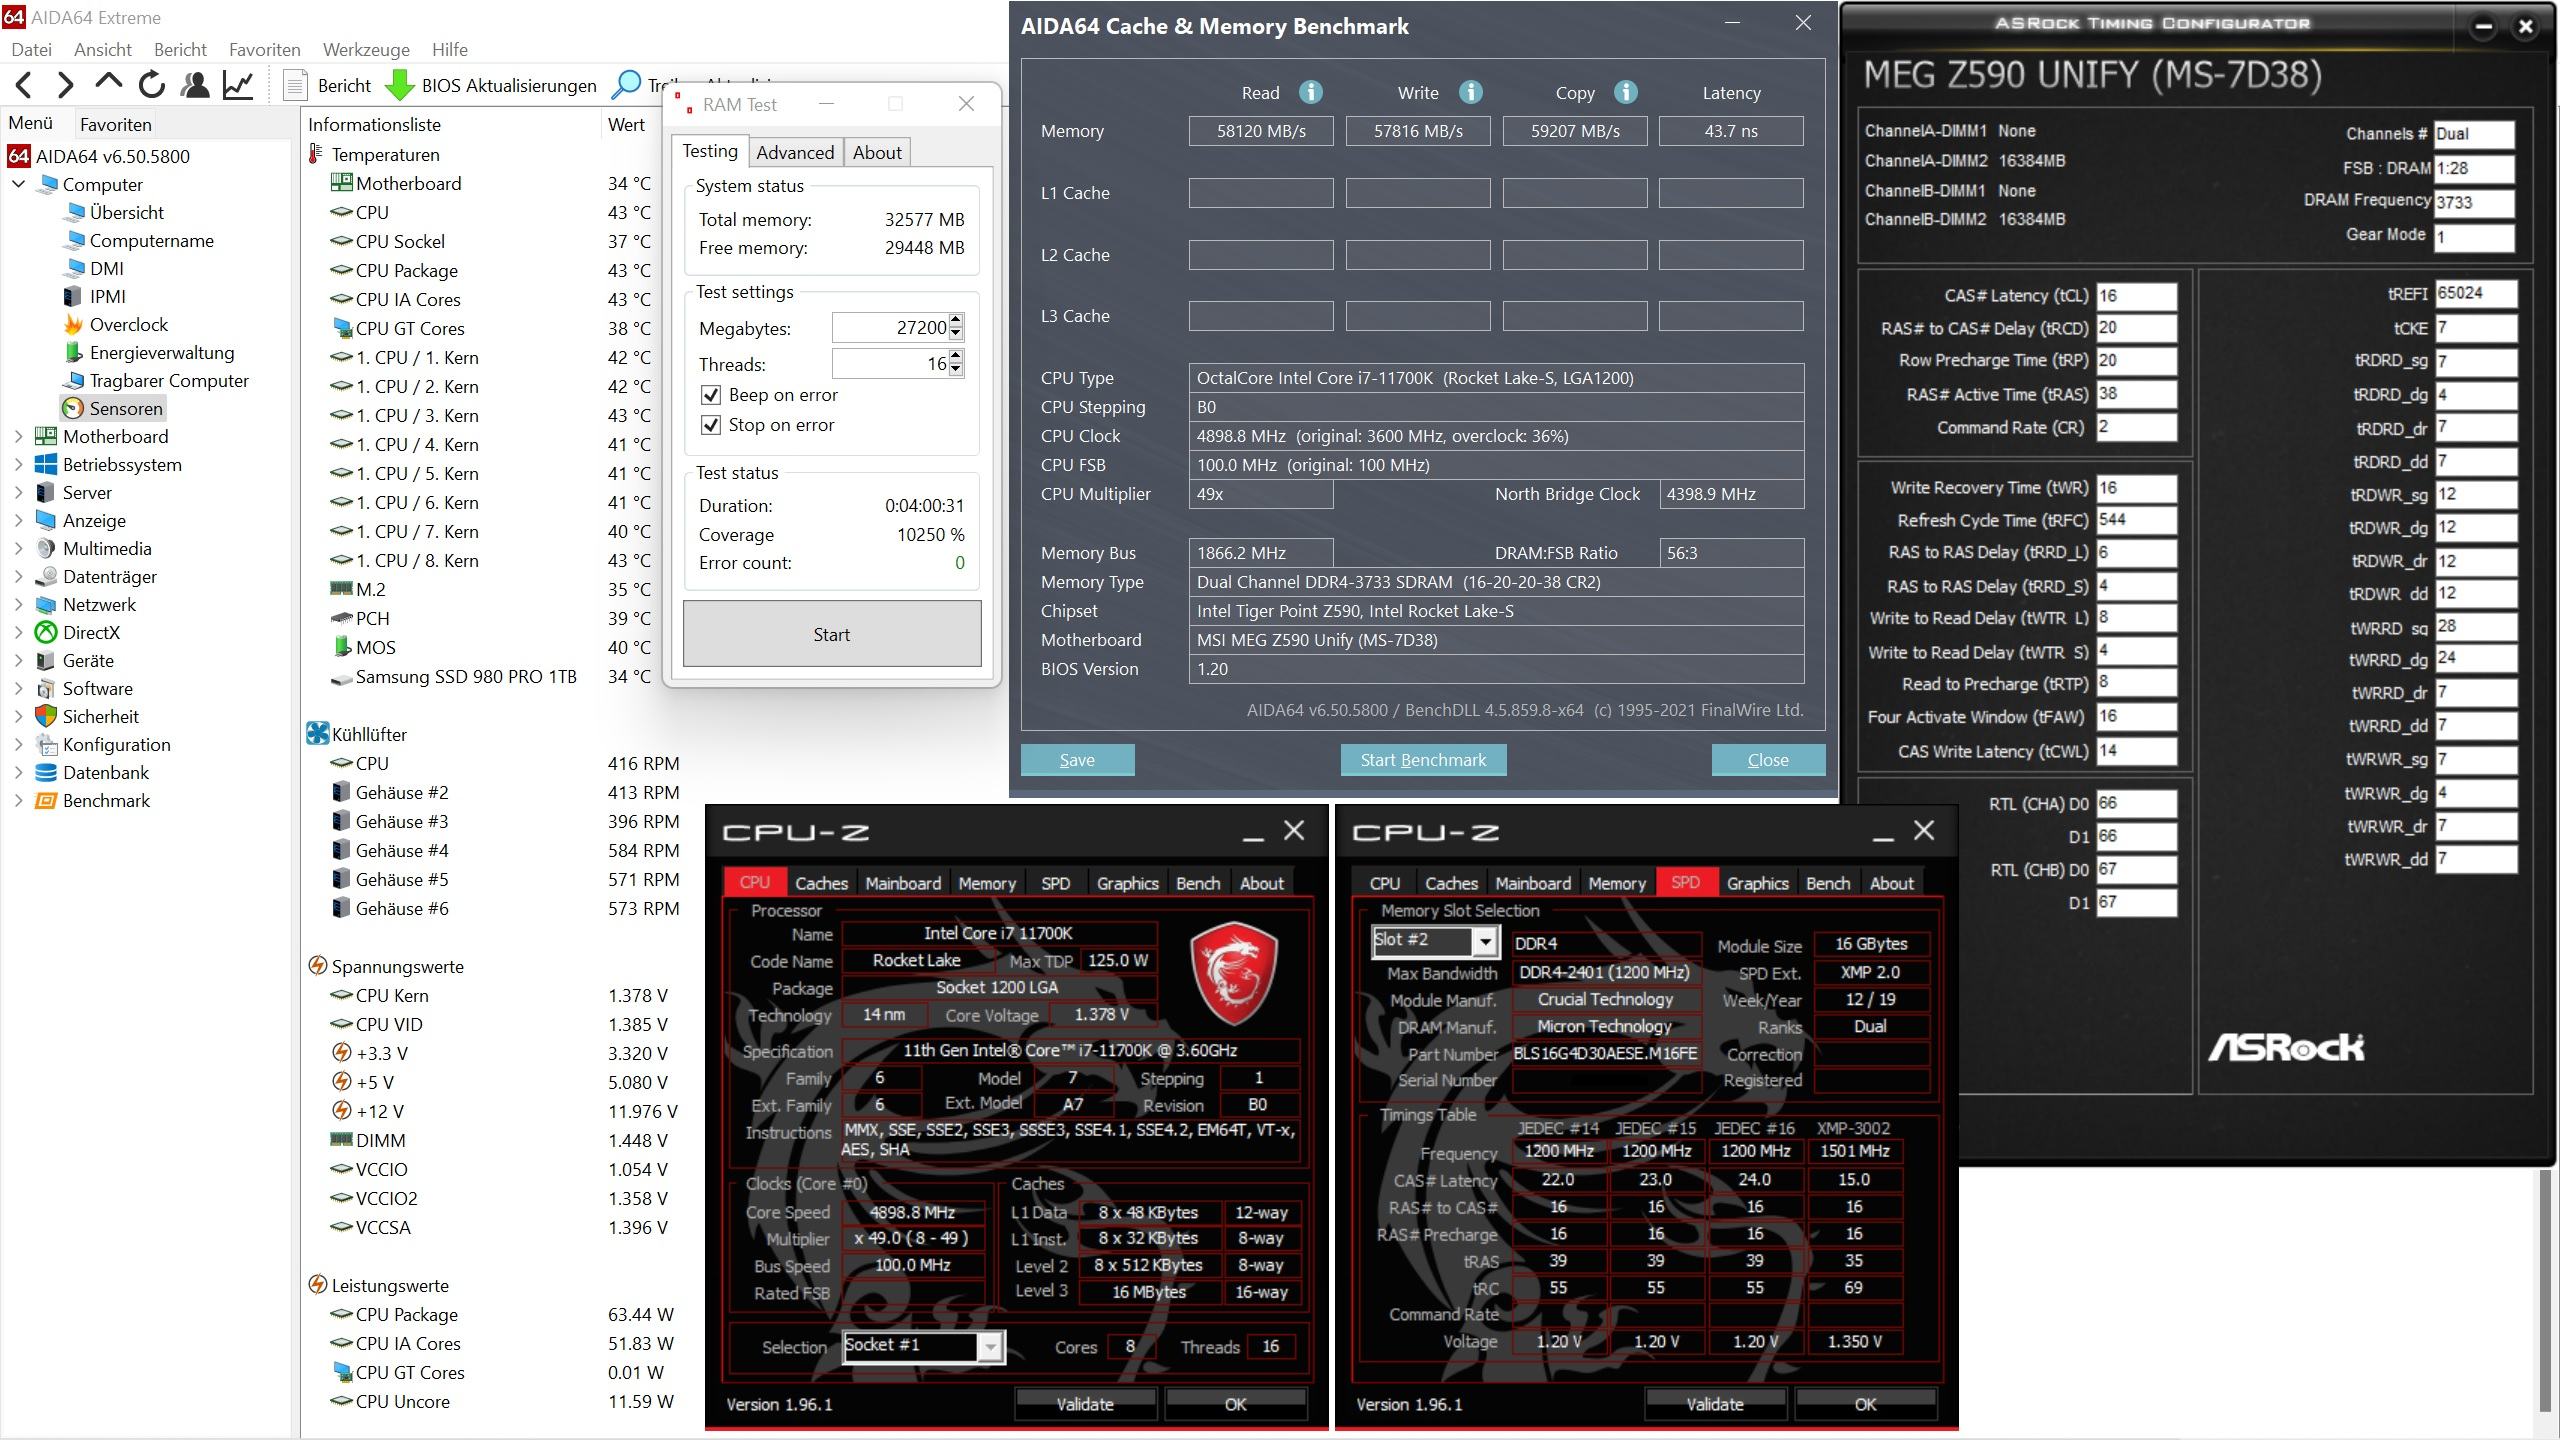This screenshot has height=1440, width=2560.
Task: Click the MSI dragon logo in CPU-Z
Action: [1233, 974]
